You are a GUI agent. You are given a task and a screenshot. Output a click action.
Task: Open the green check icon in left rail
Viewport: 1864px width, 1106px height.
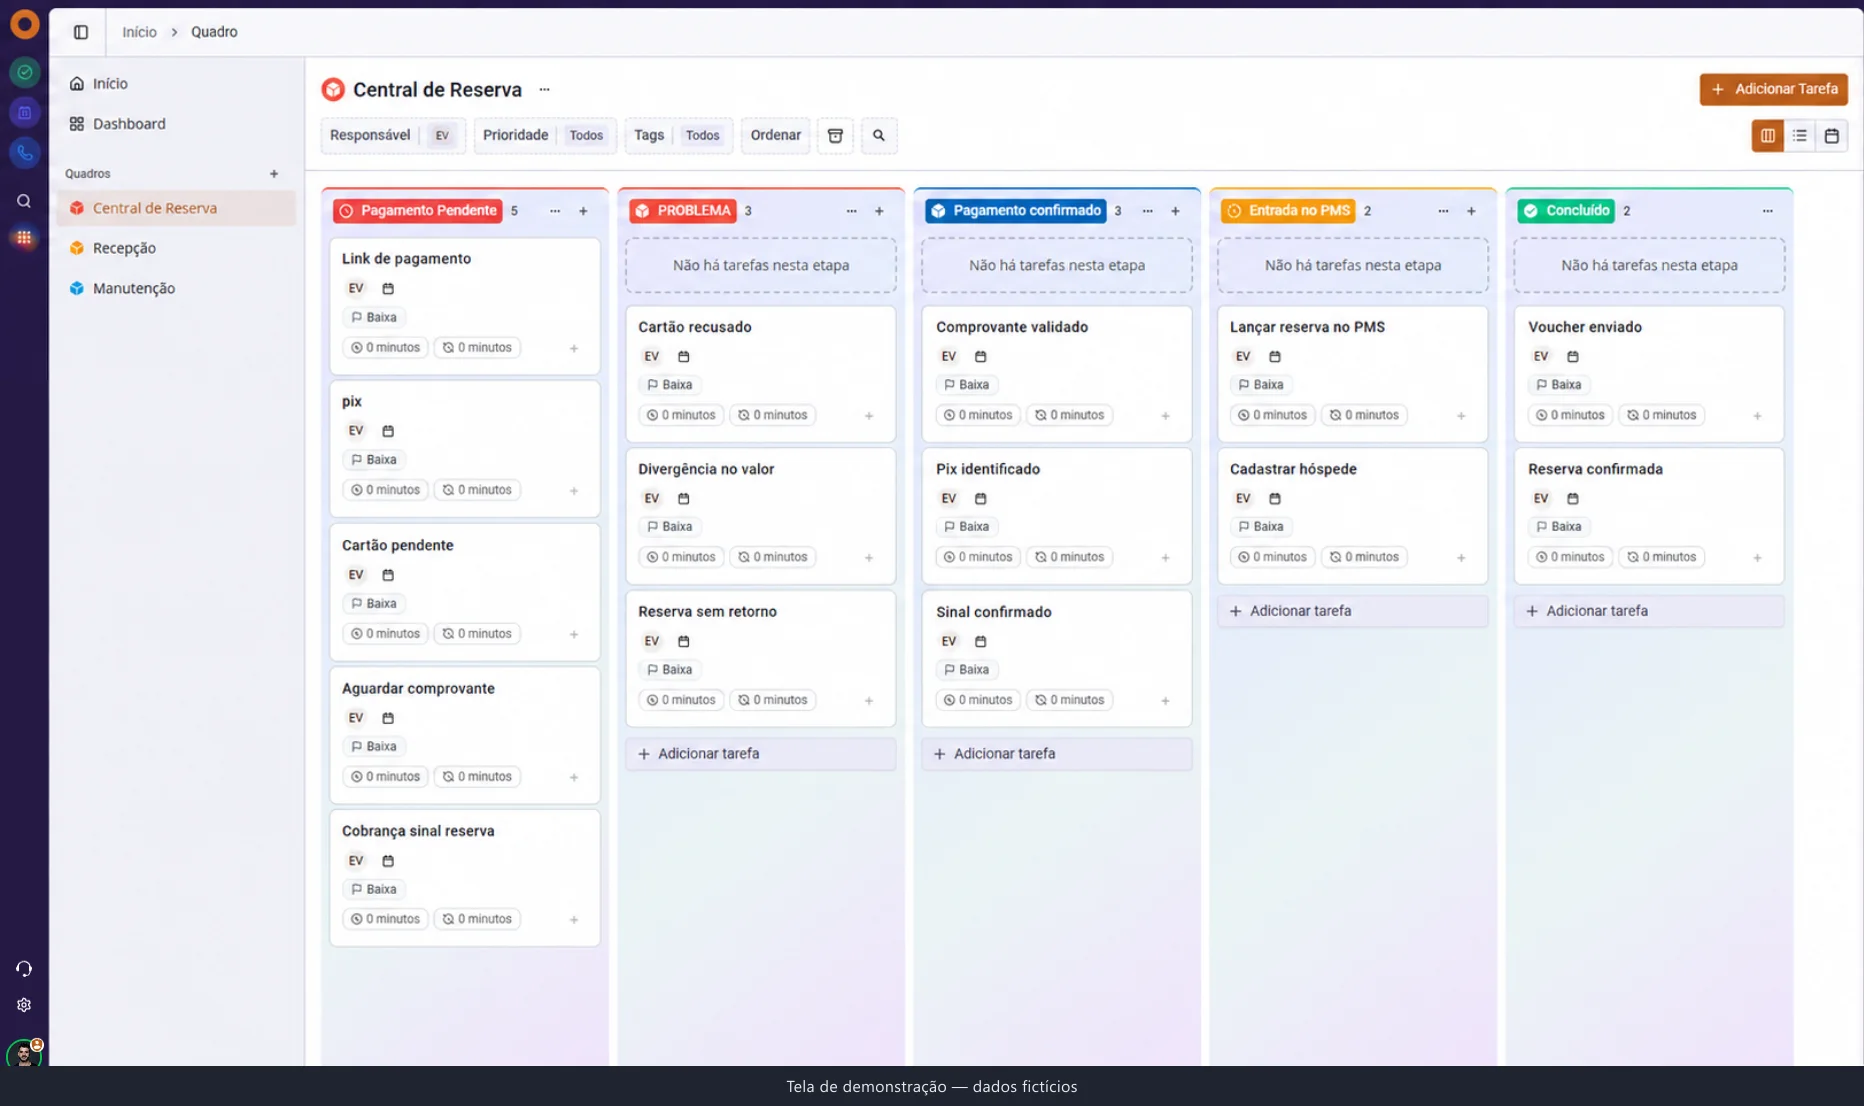pos(24,72)
